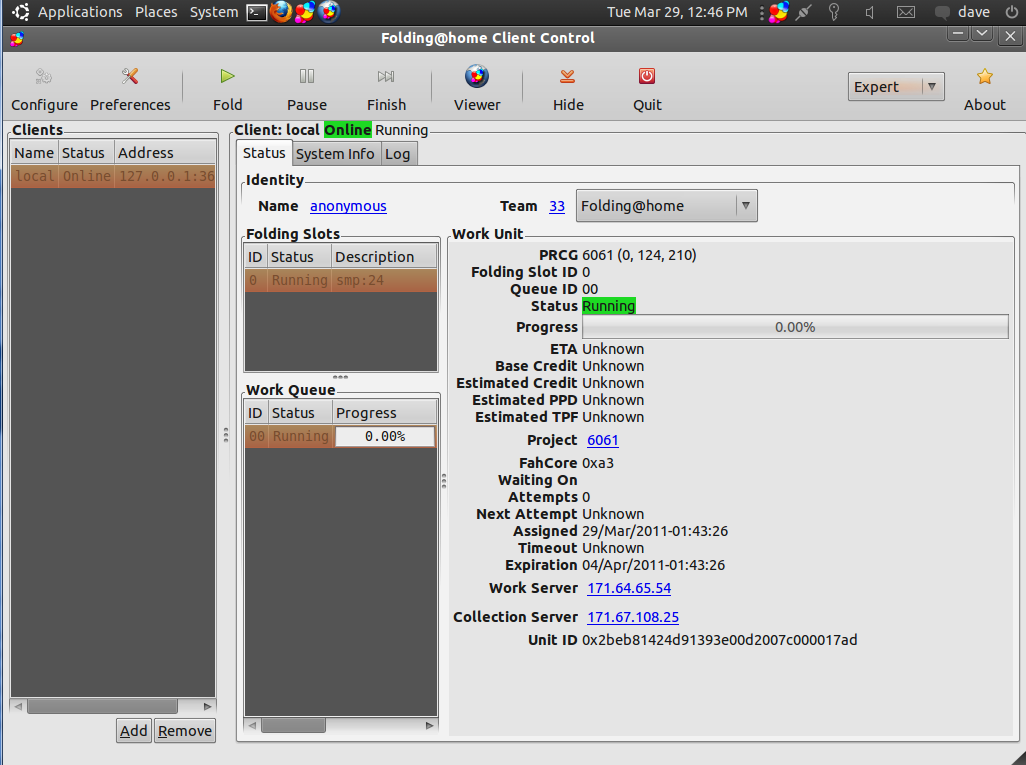Screen dimensions: 1026x765
Task: Click the Clients Status column header
Action: pyautogui.click(x=86, y=153)
